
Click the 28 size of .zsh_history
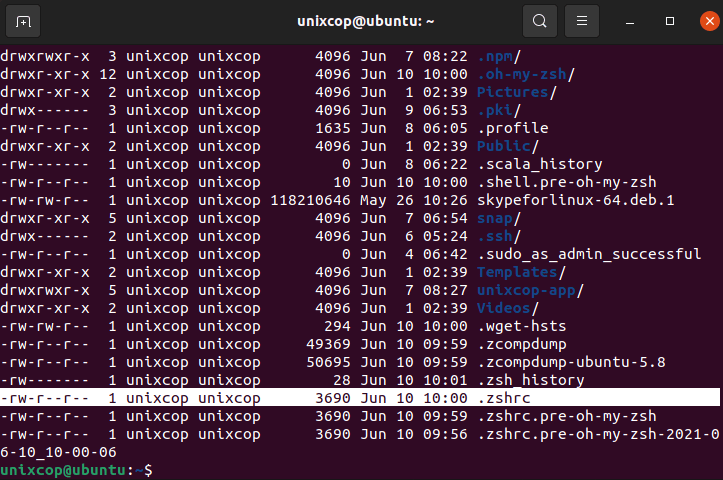pyautogui.click(x=342, y=380)
